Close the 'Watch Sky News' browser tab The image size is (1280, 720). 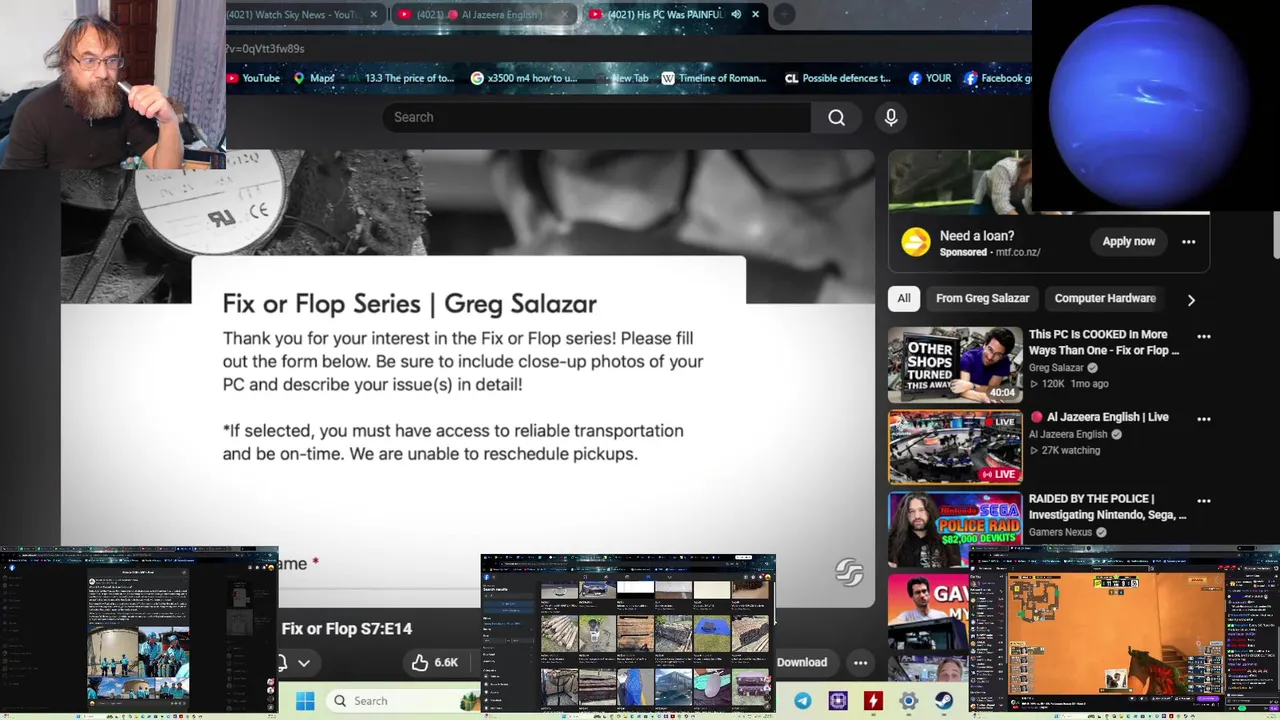[x=374, y=14]
